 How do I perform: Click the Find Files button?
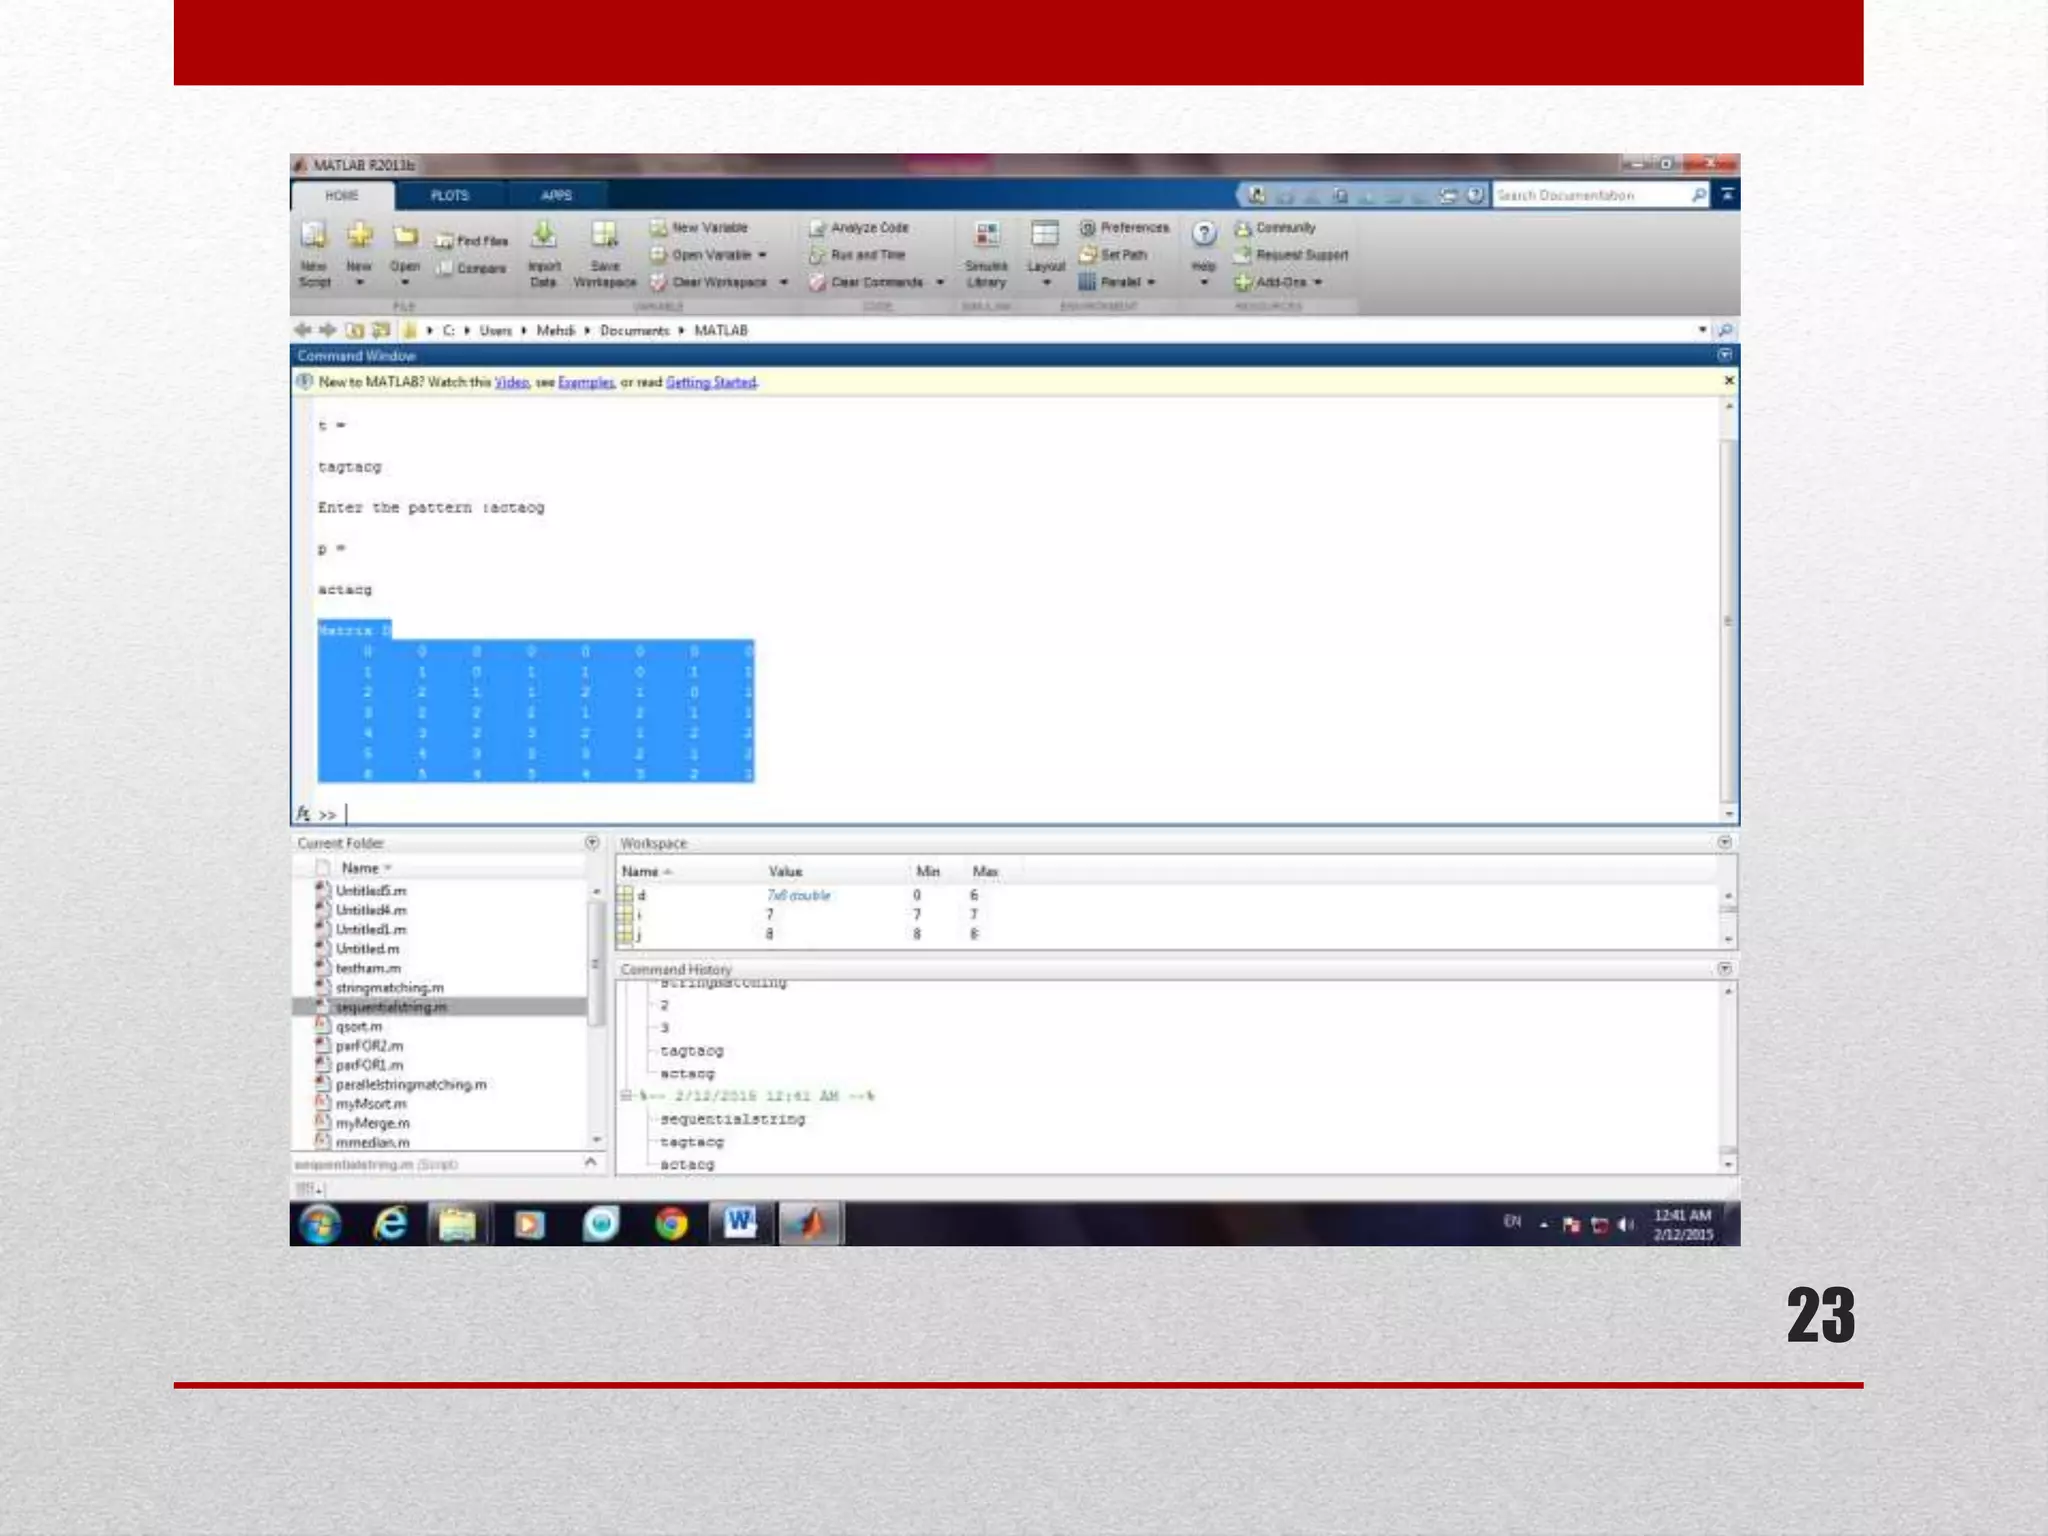pos(472,241)
